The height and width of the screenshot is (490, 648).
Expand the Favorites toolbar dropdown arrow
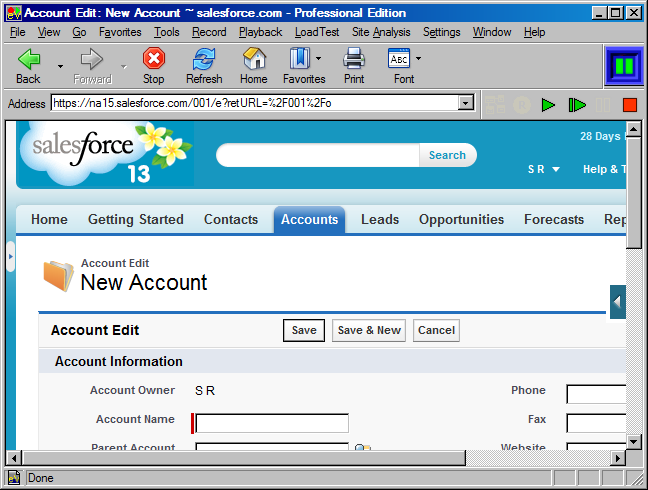[x=318, y=59]
